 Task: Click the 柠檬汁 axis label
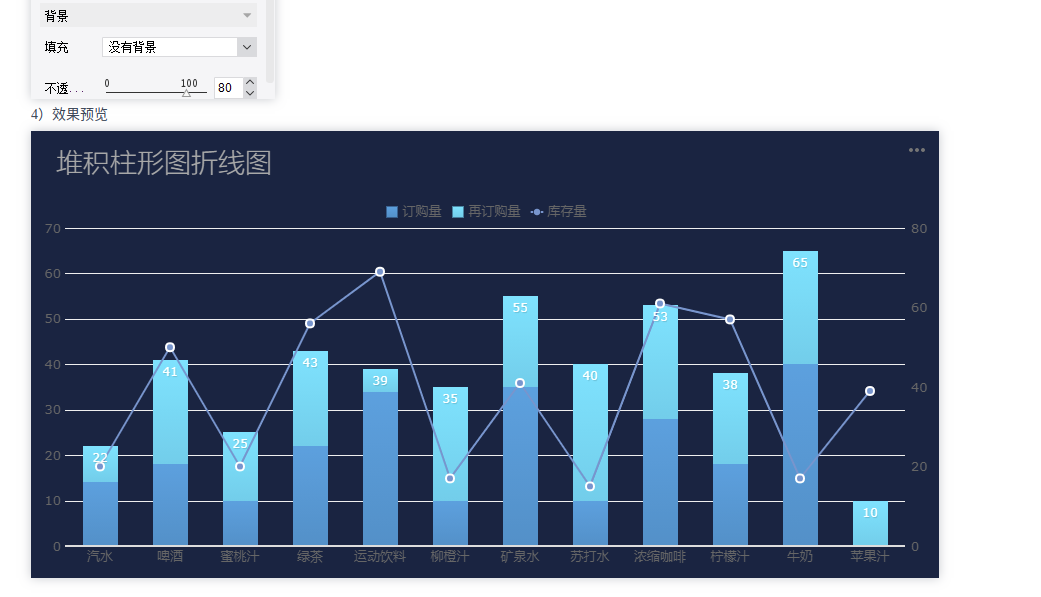tap(730, 556)
